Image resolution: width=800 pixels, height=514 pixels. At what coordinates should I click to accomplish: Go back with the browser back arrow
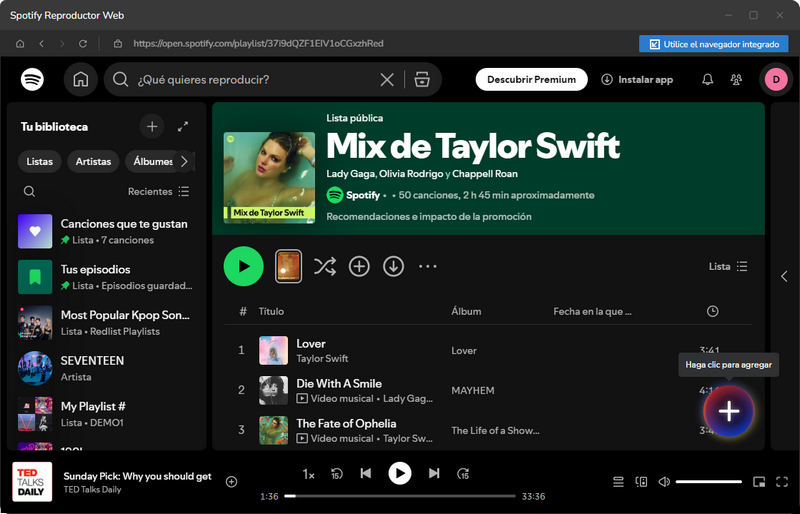pyautogui.click(x=41, y=44)
